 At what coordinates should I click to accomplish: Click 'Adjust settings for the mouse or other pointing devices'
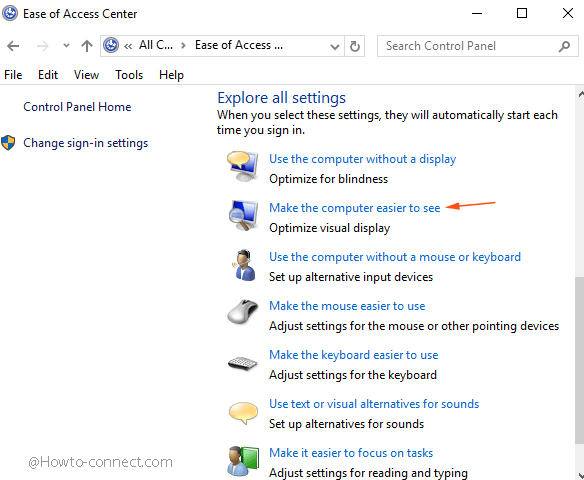414,326
